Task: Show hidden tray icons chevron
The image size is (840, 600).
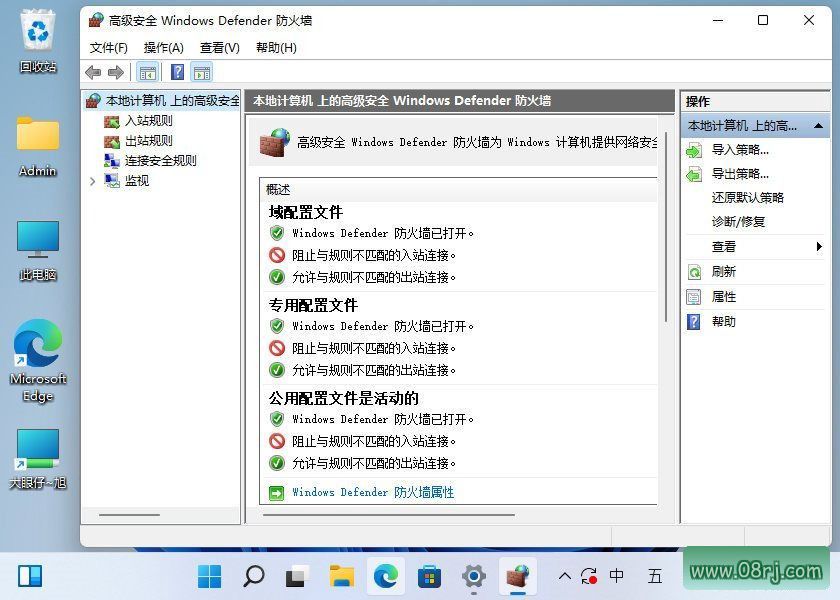Action: pos(564,576)
